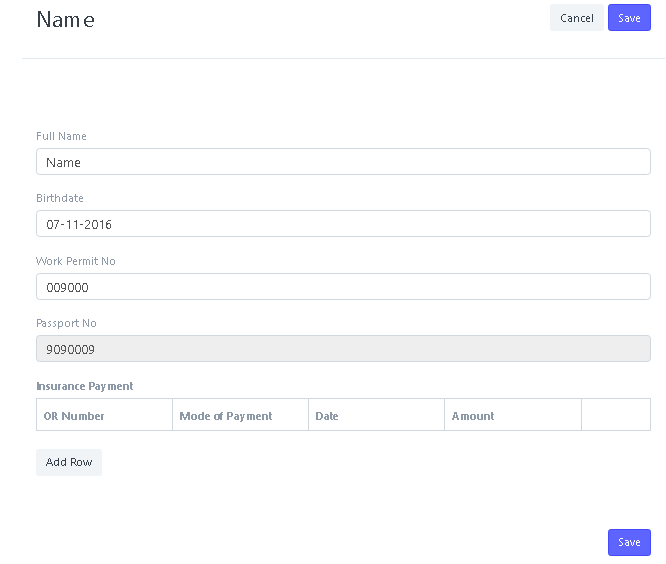
Task: Click the Work Permit No label
Action: pos(76,261)
